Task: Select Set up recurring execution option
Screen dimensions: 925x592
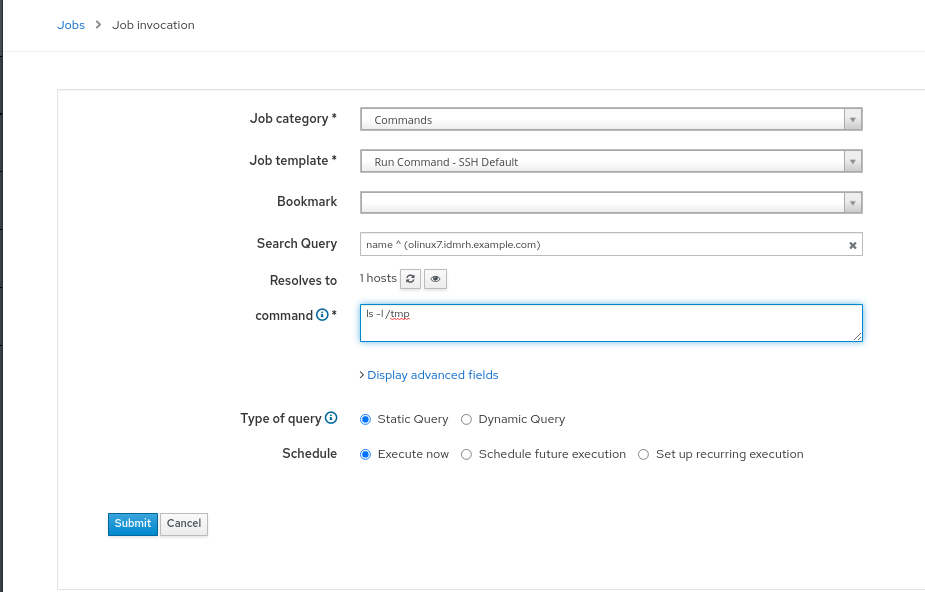Action: coord(644,454)
